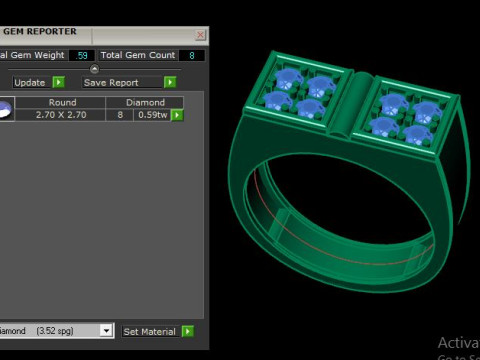480x360 pixels.
Task: Click the green arrow beside Update
Action: [59, 82]
